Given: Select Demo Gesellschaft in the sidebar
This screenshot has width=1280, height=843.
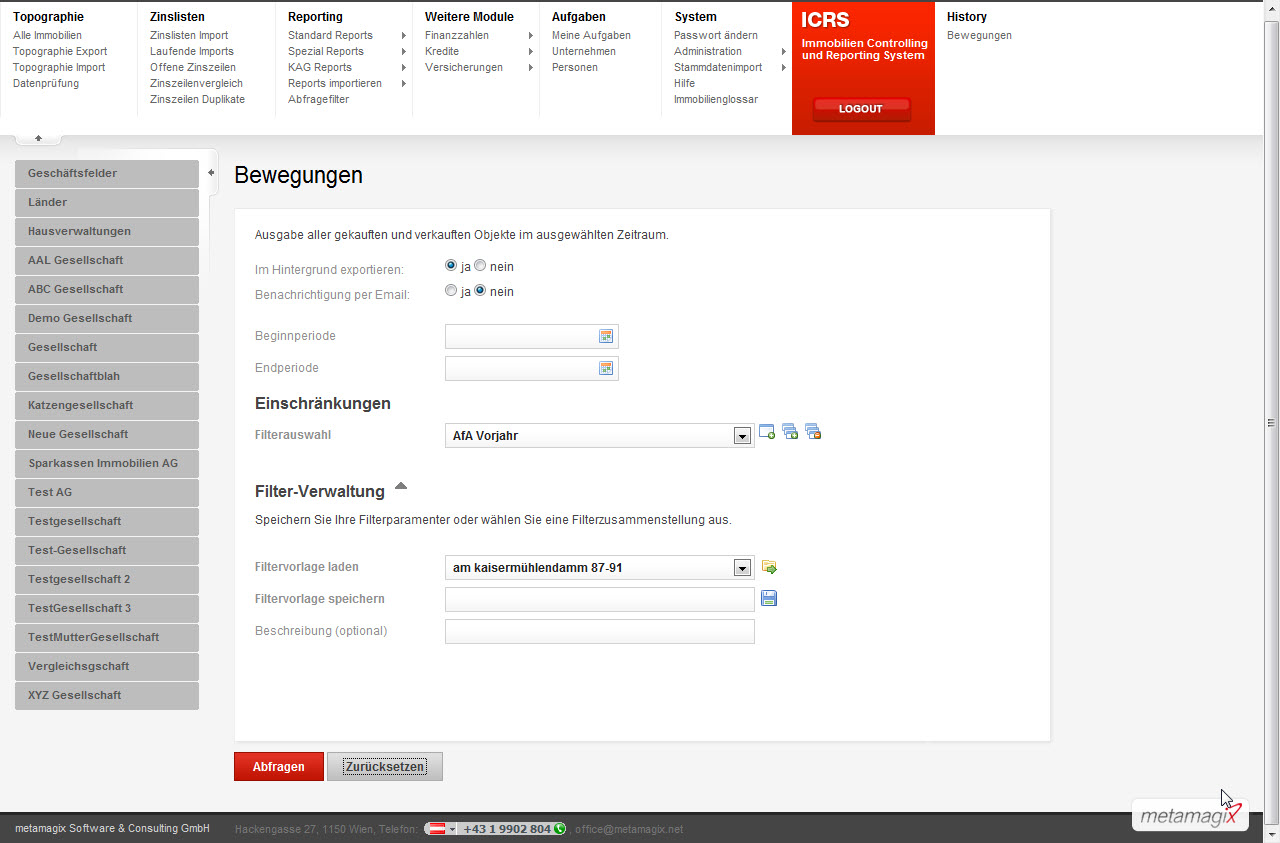Looking at the screenshot, I should pyautogui.click(x=107, y=318).
